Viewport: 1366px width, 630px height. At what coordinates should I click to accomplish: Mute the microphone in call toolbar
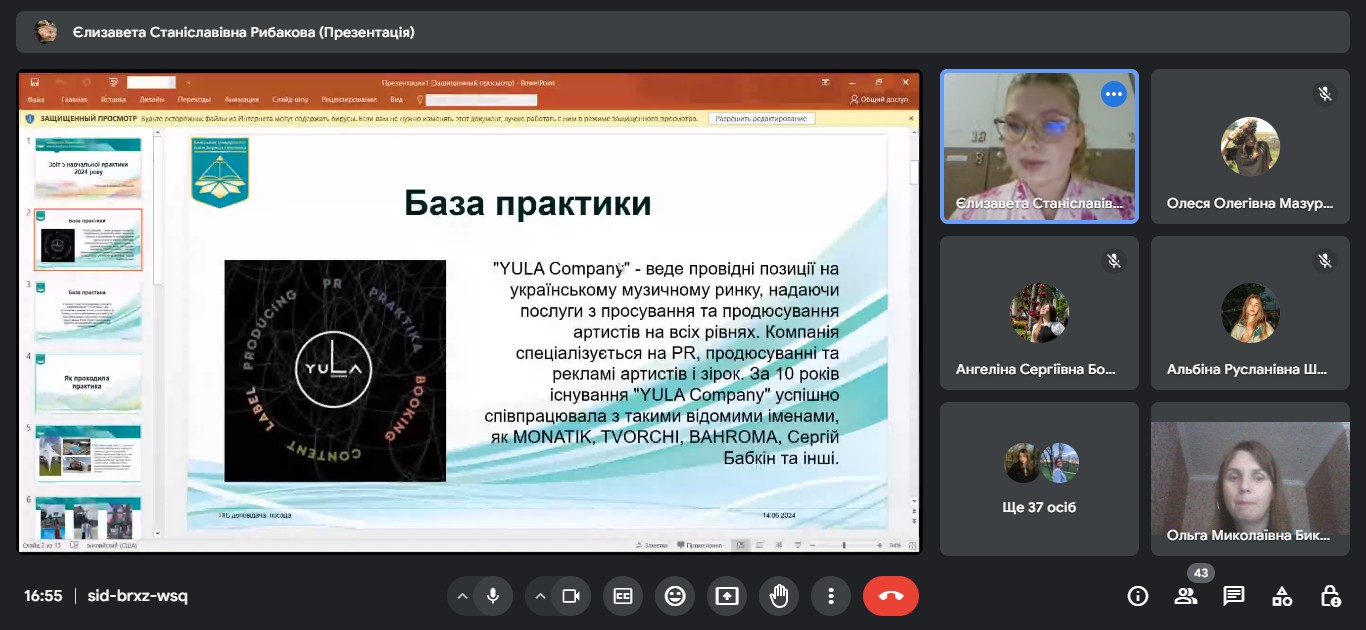[x=492, y=596]
